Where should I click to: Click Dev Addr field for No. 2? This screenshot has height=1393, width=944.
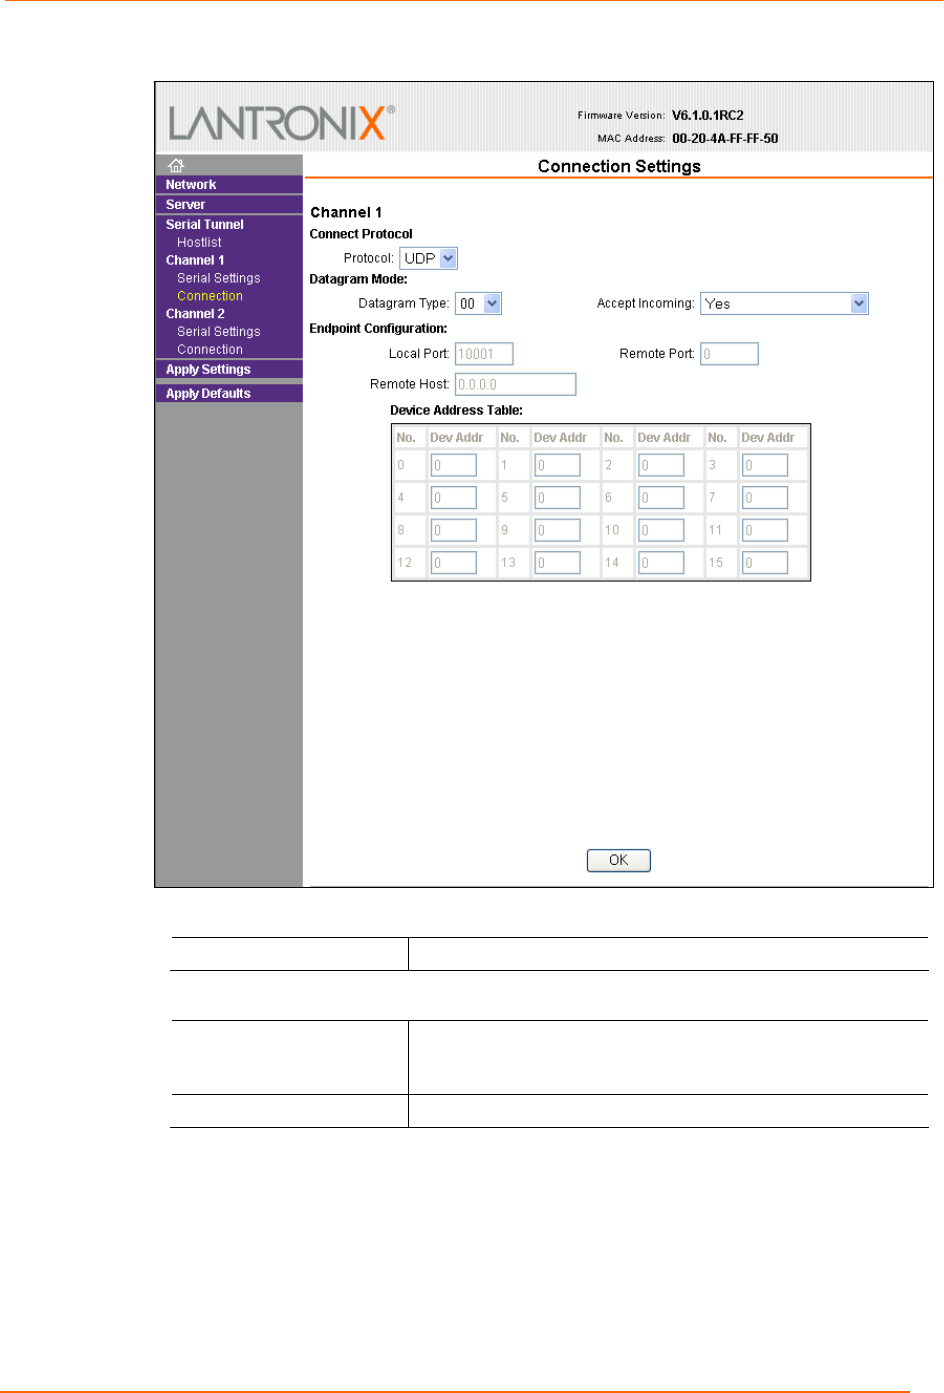click(662, 465)
